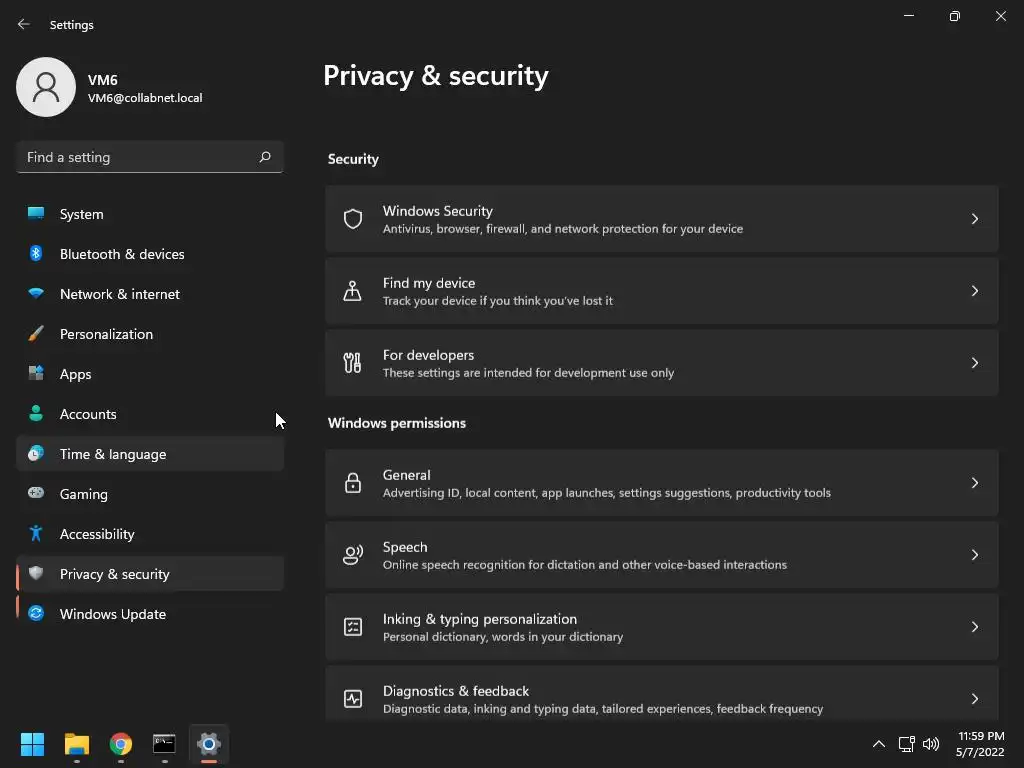The width and height of the screenshot is (1024, 768).
Task: Click the Inking & typing personalization icon
Action: click(353, 627)
